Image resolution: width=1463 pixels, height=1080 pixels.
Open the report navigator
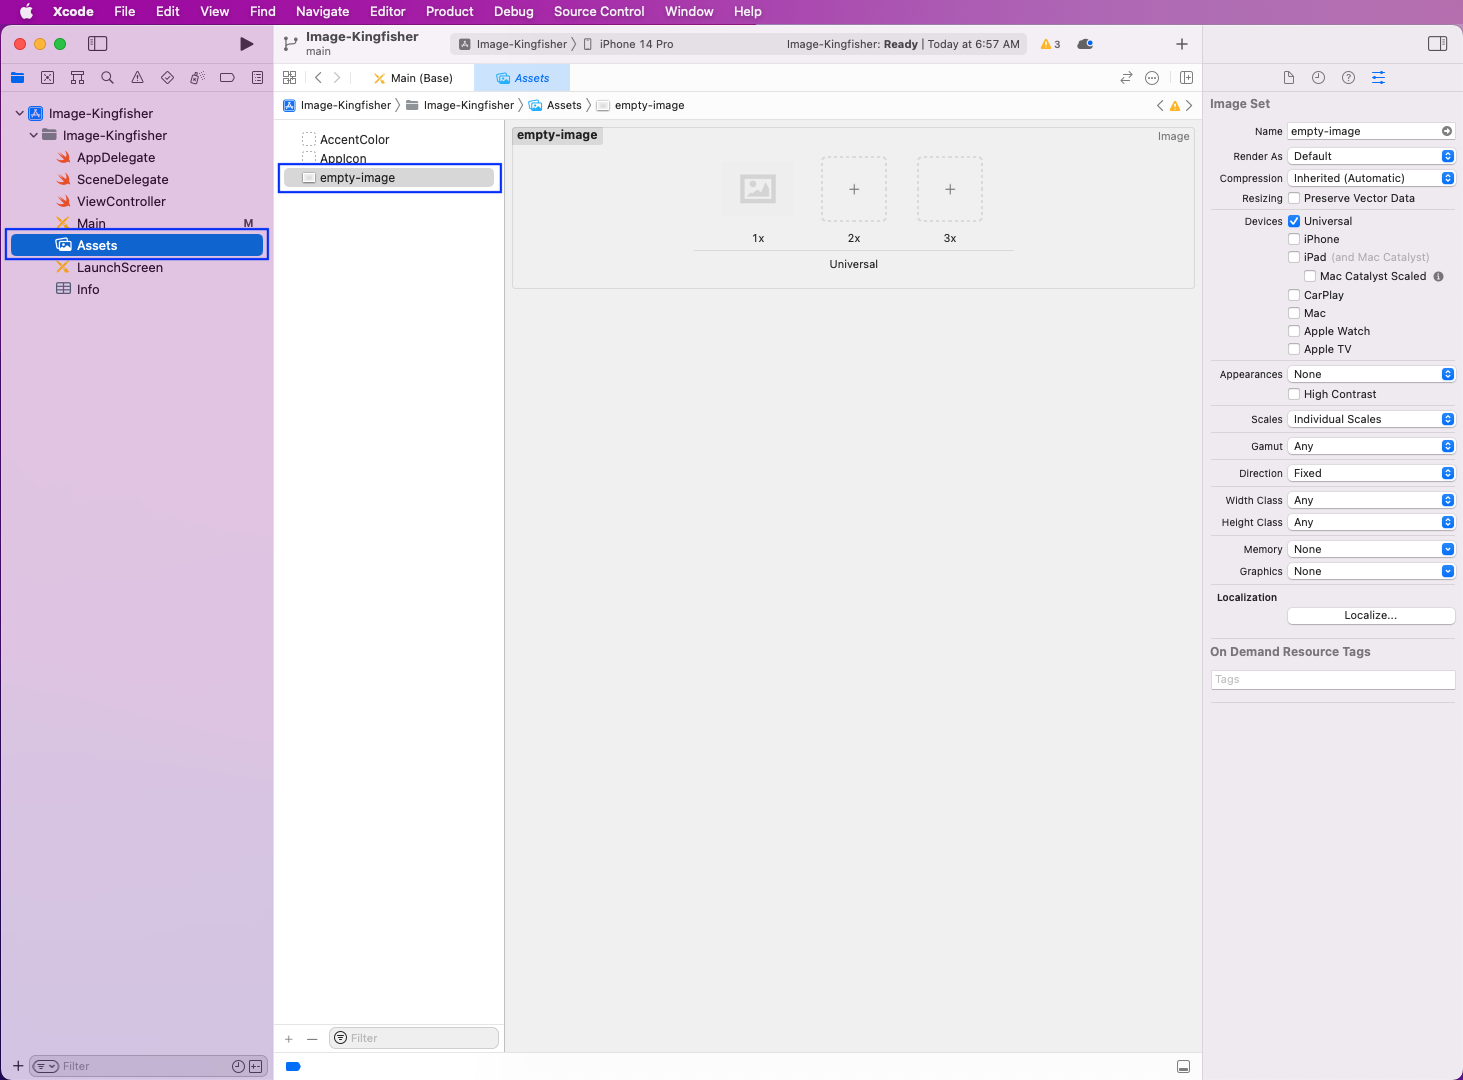click(x=257, y=78)
